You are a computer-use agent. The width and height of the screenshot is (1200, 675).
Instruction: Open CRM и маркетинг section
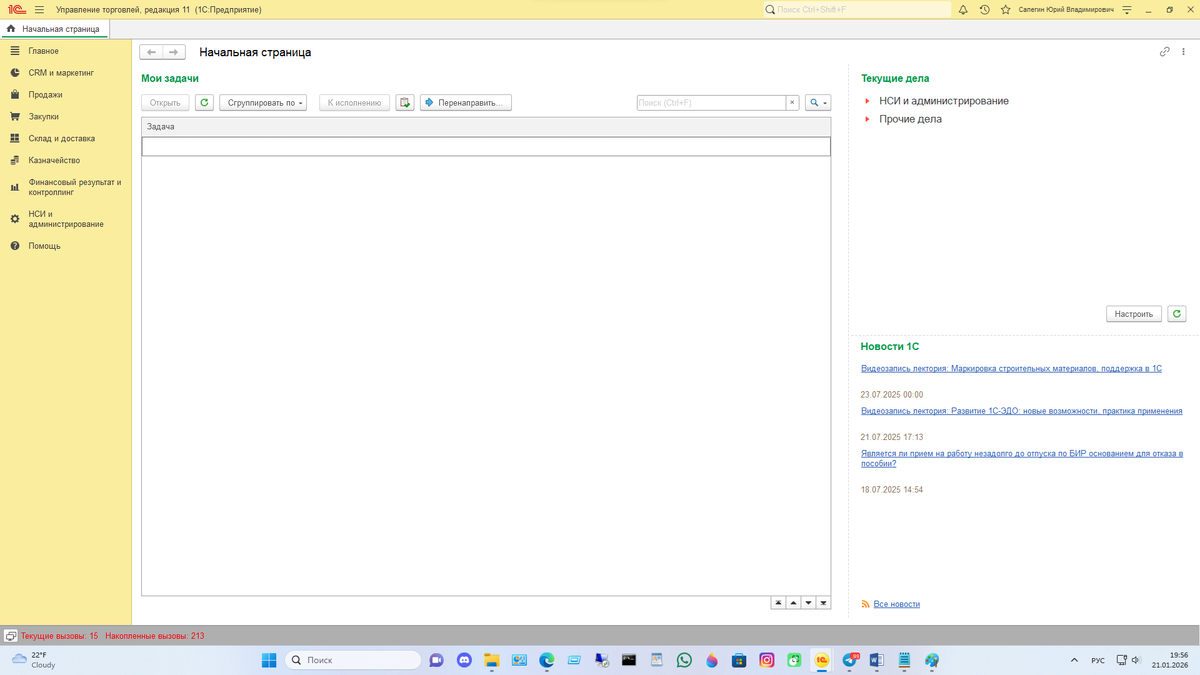point(60,73)
